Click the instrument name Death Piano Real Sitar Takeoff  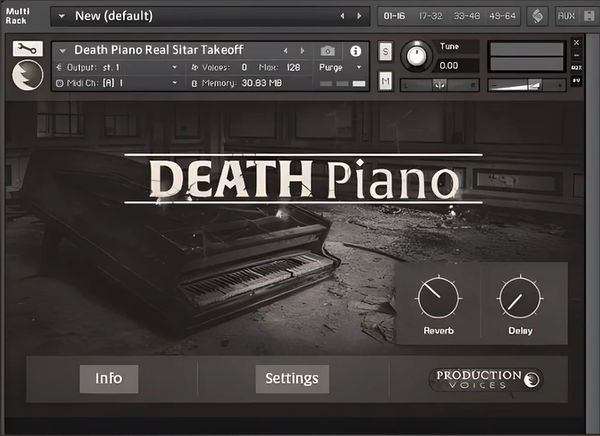click(x=159, y=50)
